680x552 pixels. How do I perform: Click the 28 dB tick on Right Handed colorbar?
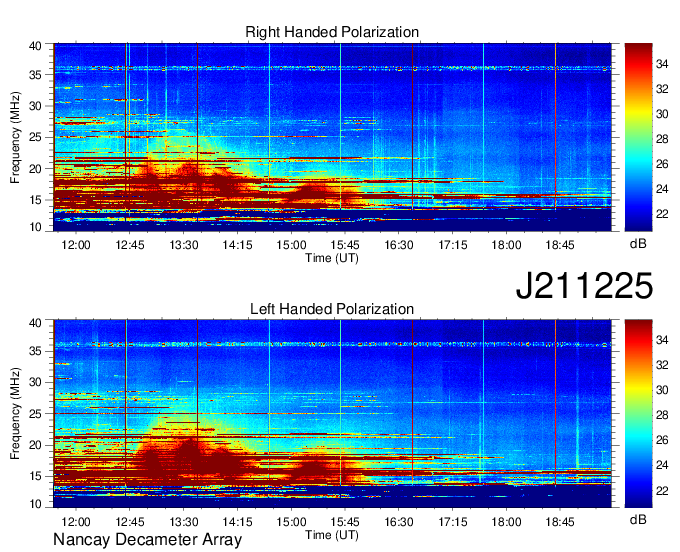point(662,139)
